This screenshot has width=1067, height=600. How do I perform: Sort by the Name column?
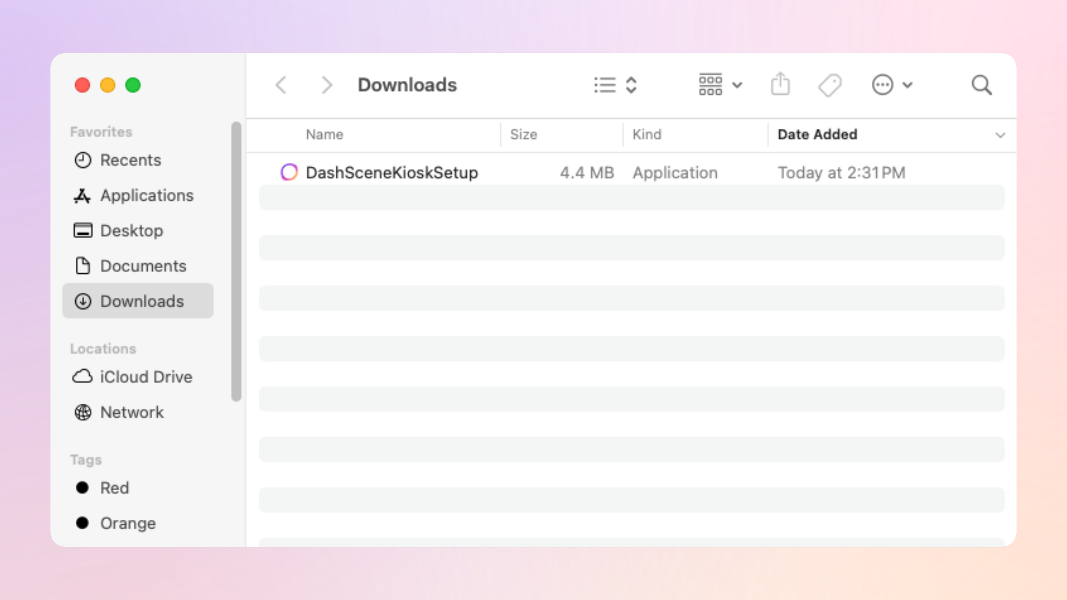[x=324, y=135]
